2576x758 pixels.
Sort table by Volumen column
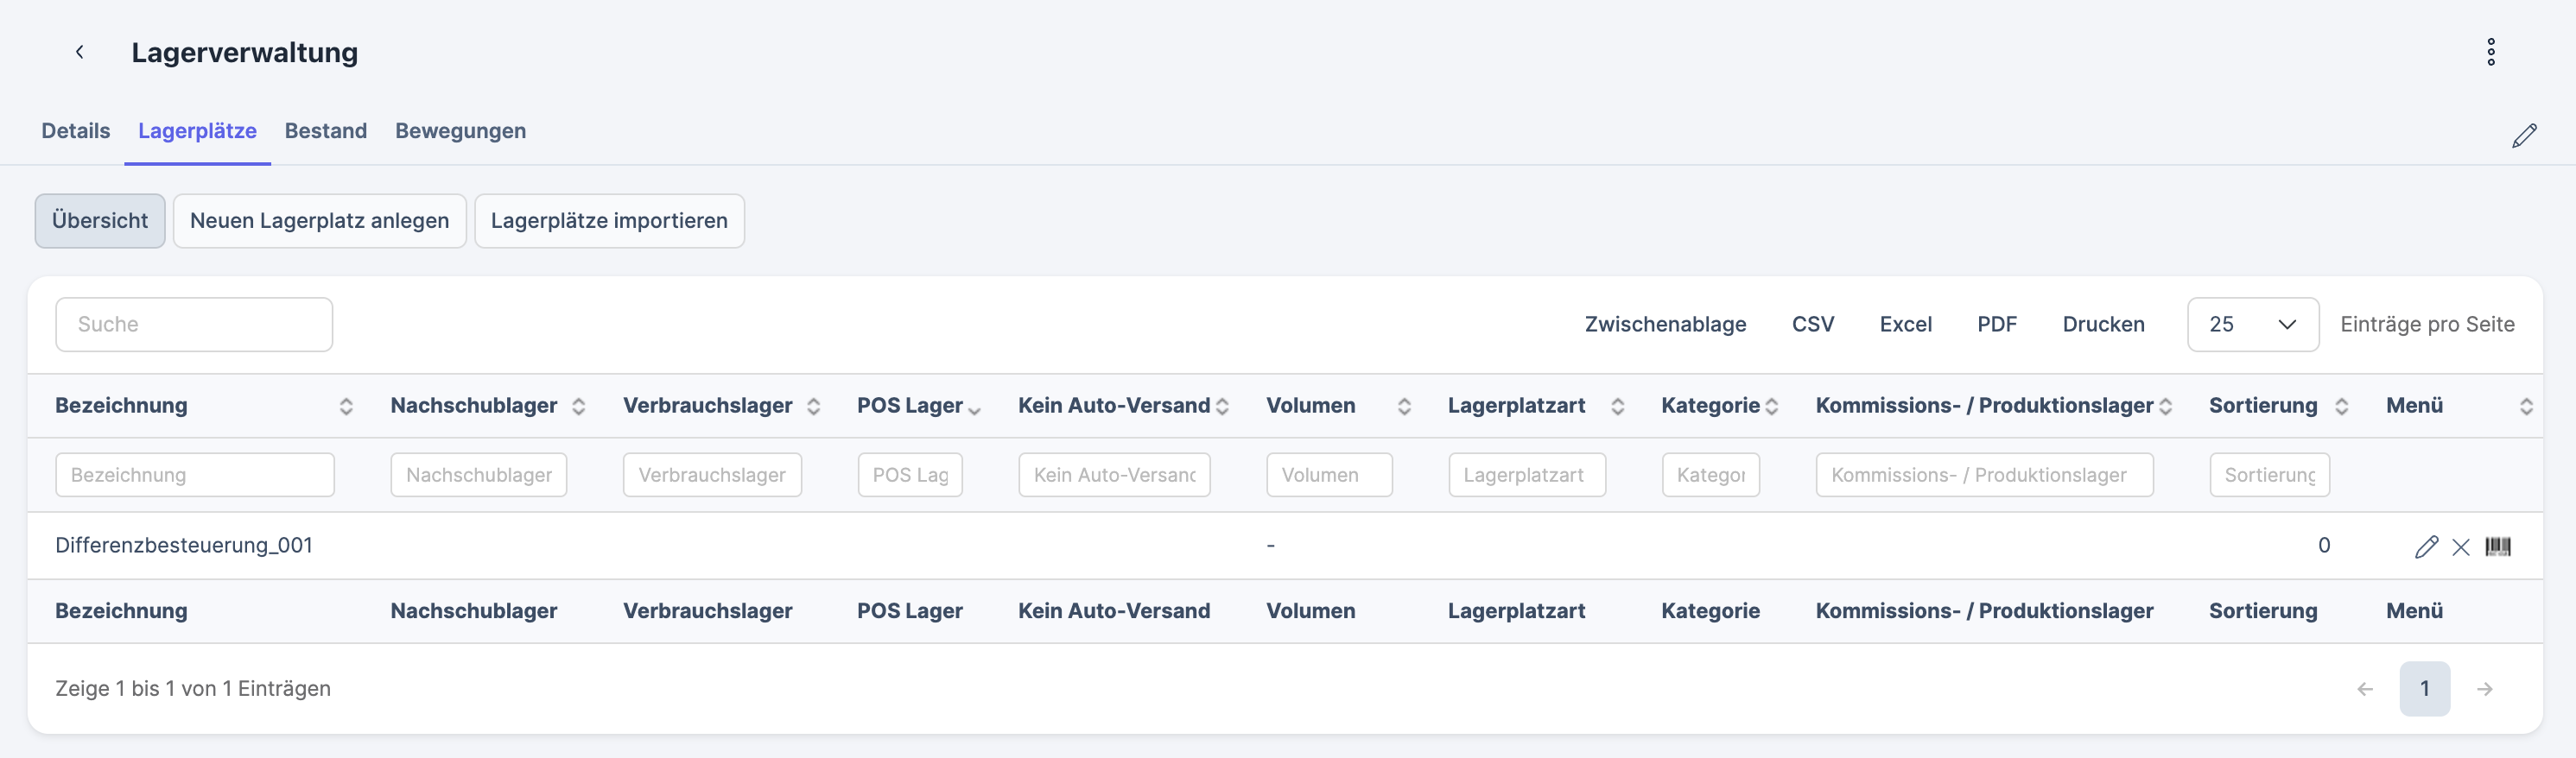pos(1310,406)
